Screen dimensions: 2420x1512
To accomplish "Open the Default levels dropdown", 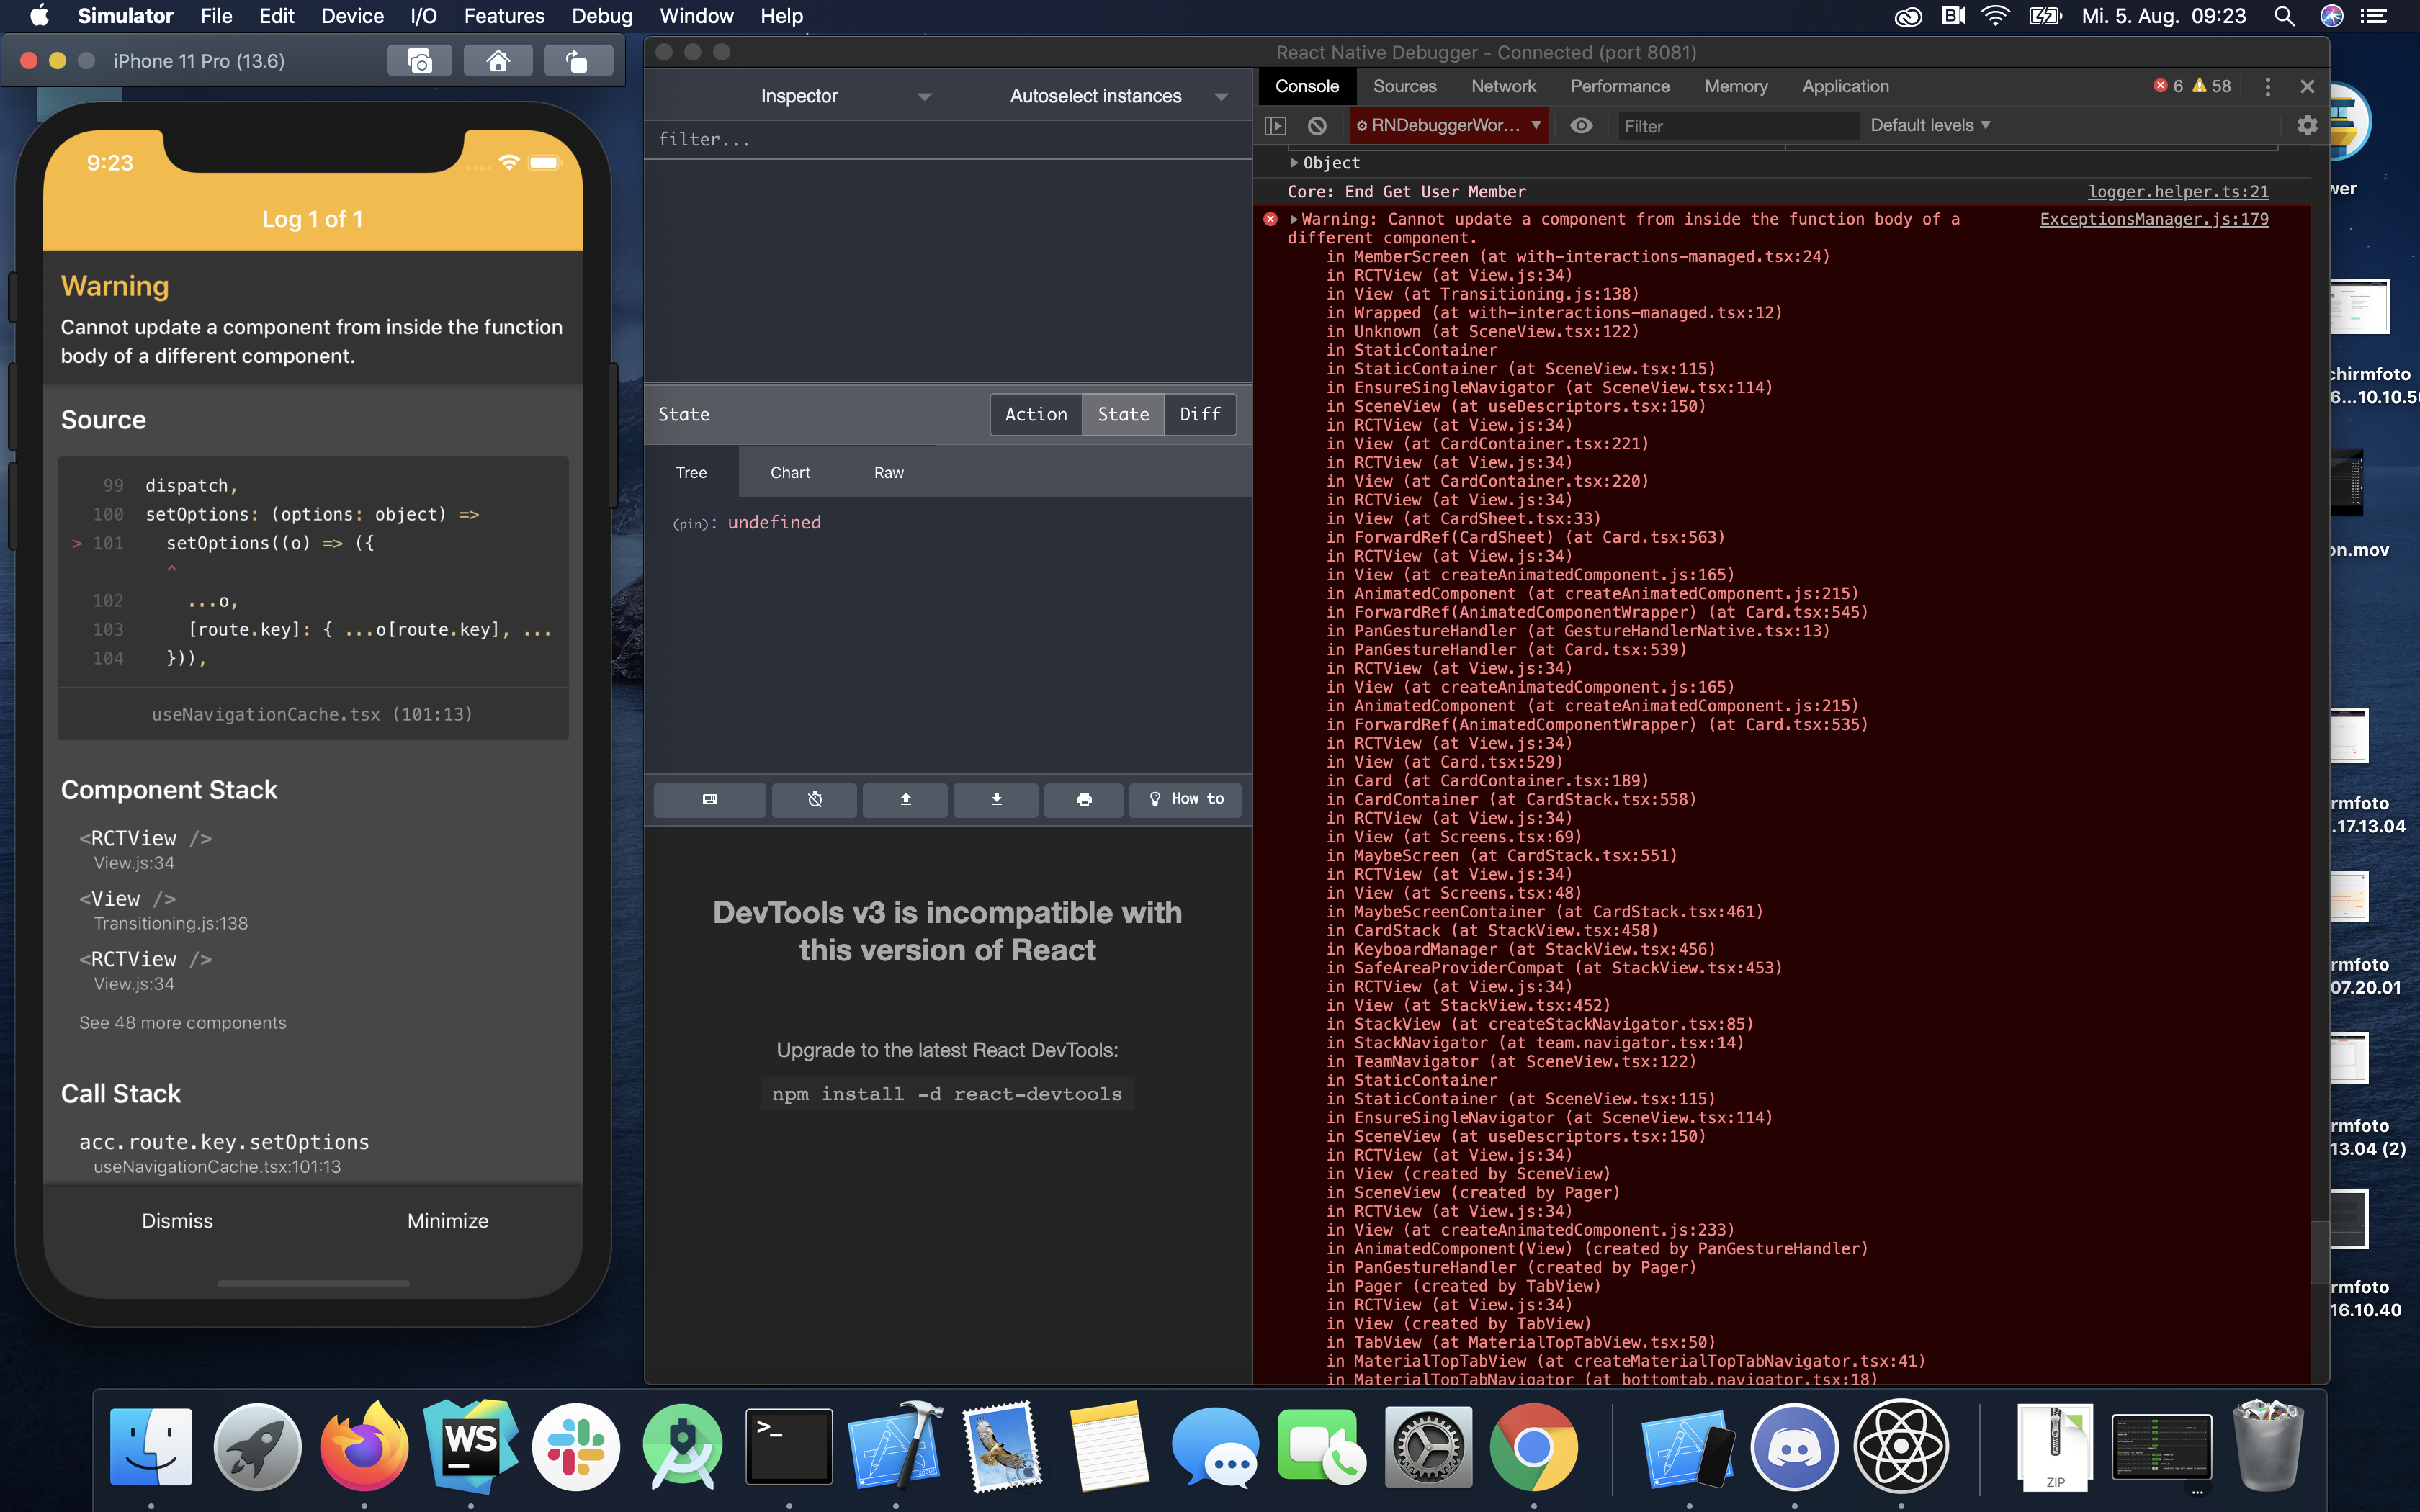I will coord(1930,126).
